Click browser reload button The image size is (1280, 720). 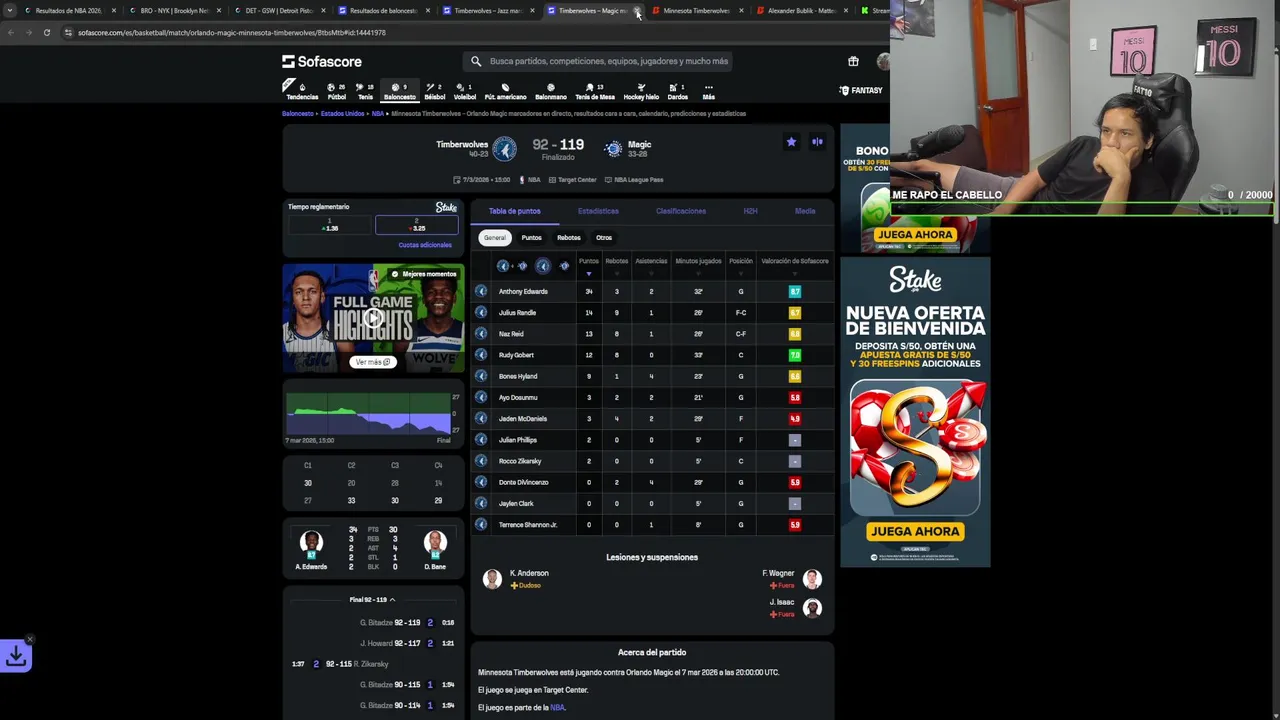(46, 32)
